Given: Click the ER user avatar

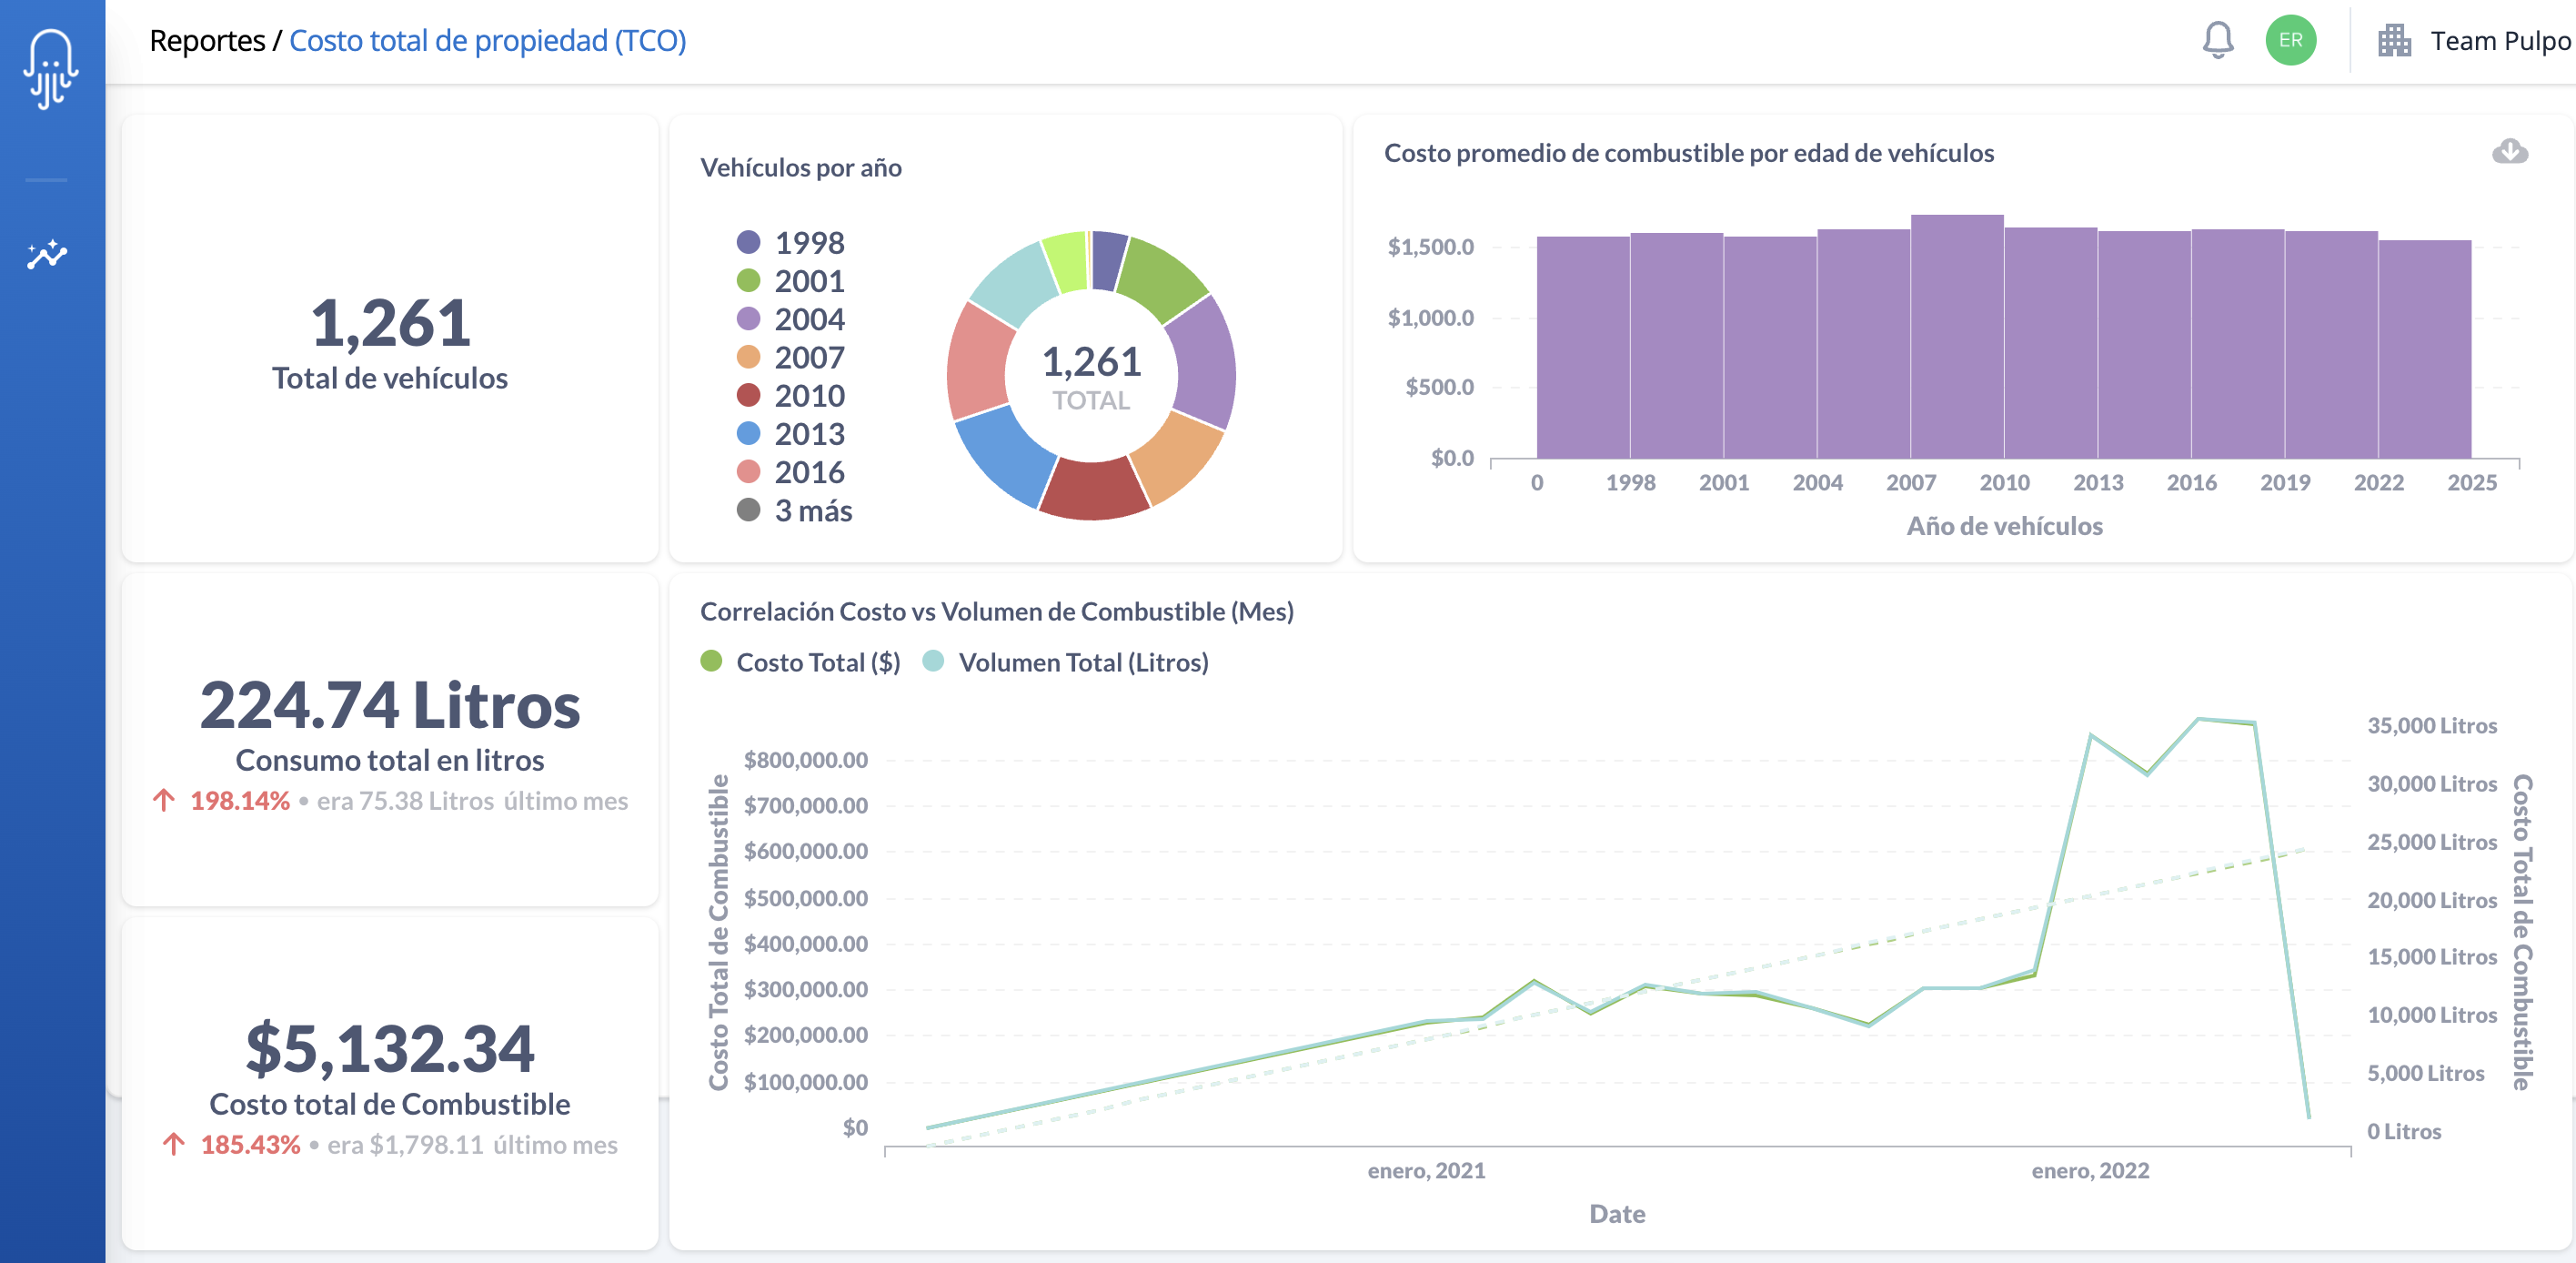Looking at the screenshot, I should (2290, 41).
